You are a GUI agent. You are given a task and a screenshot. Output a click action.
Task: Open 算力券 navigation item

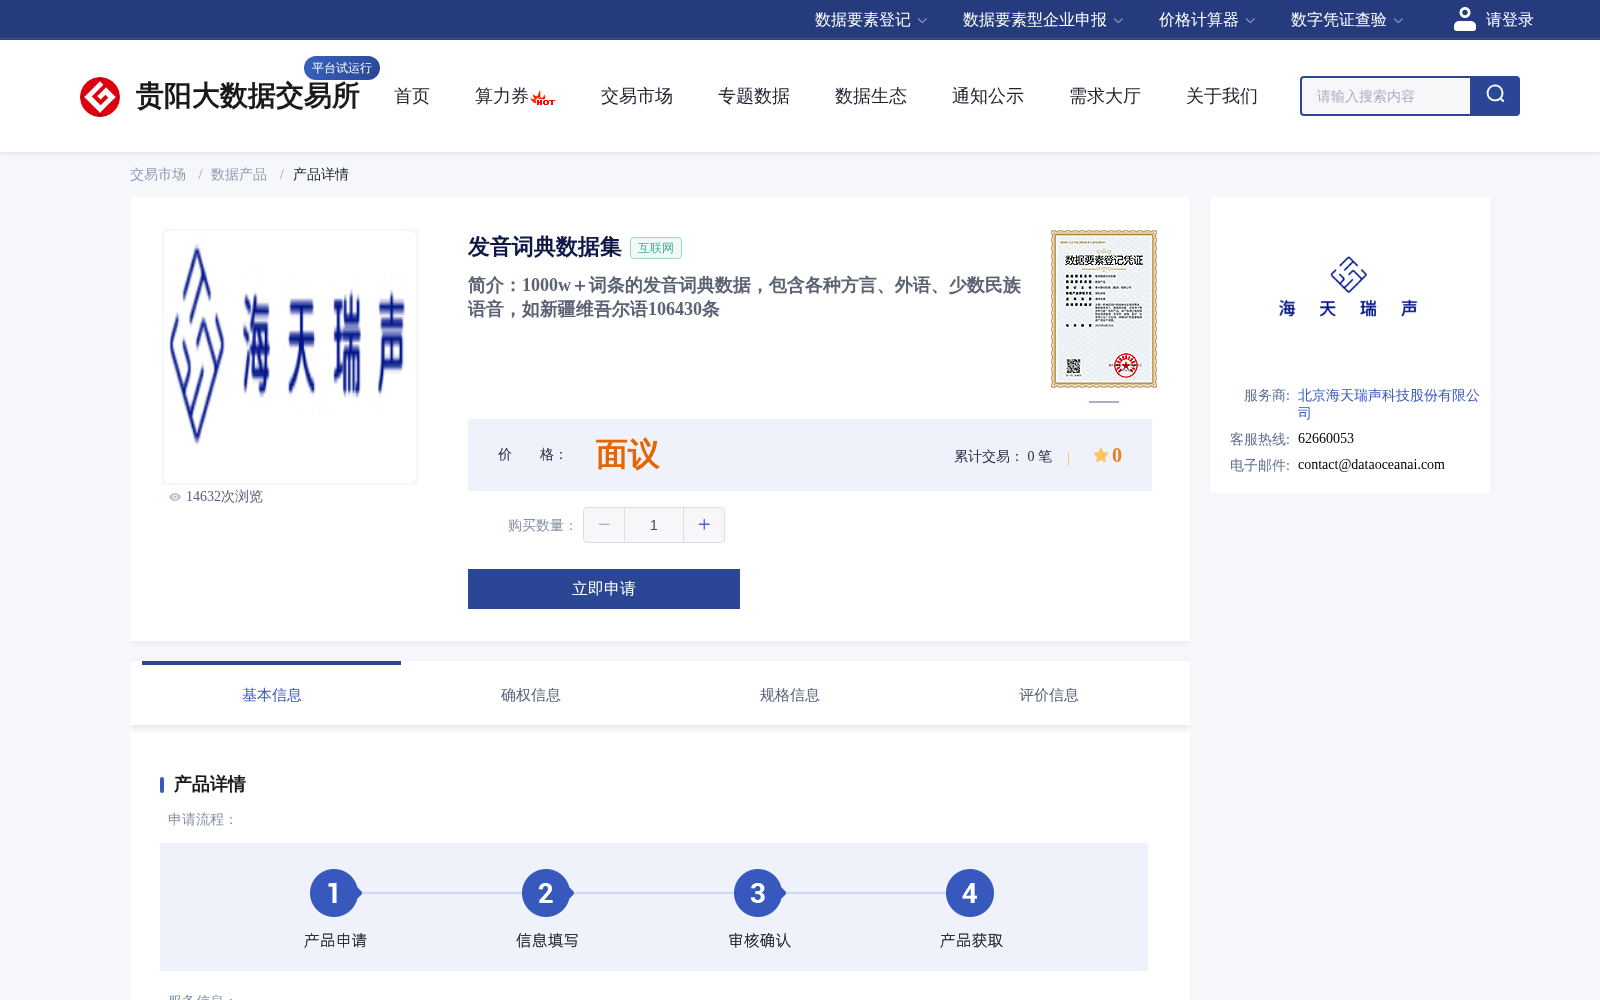[x=502, y=96]
